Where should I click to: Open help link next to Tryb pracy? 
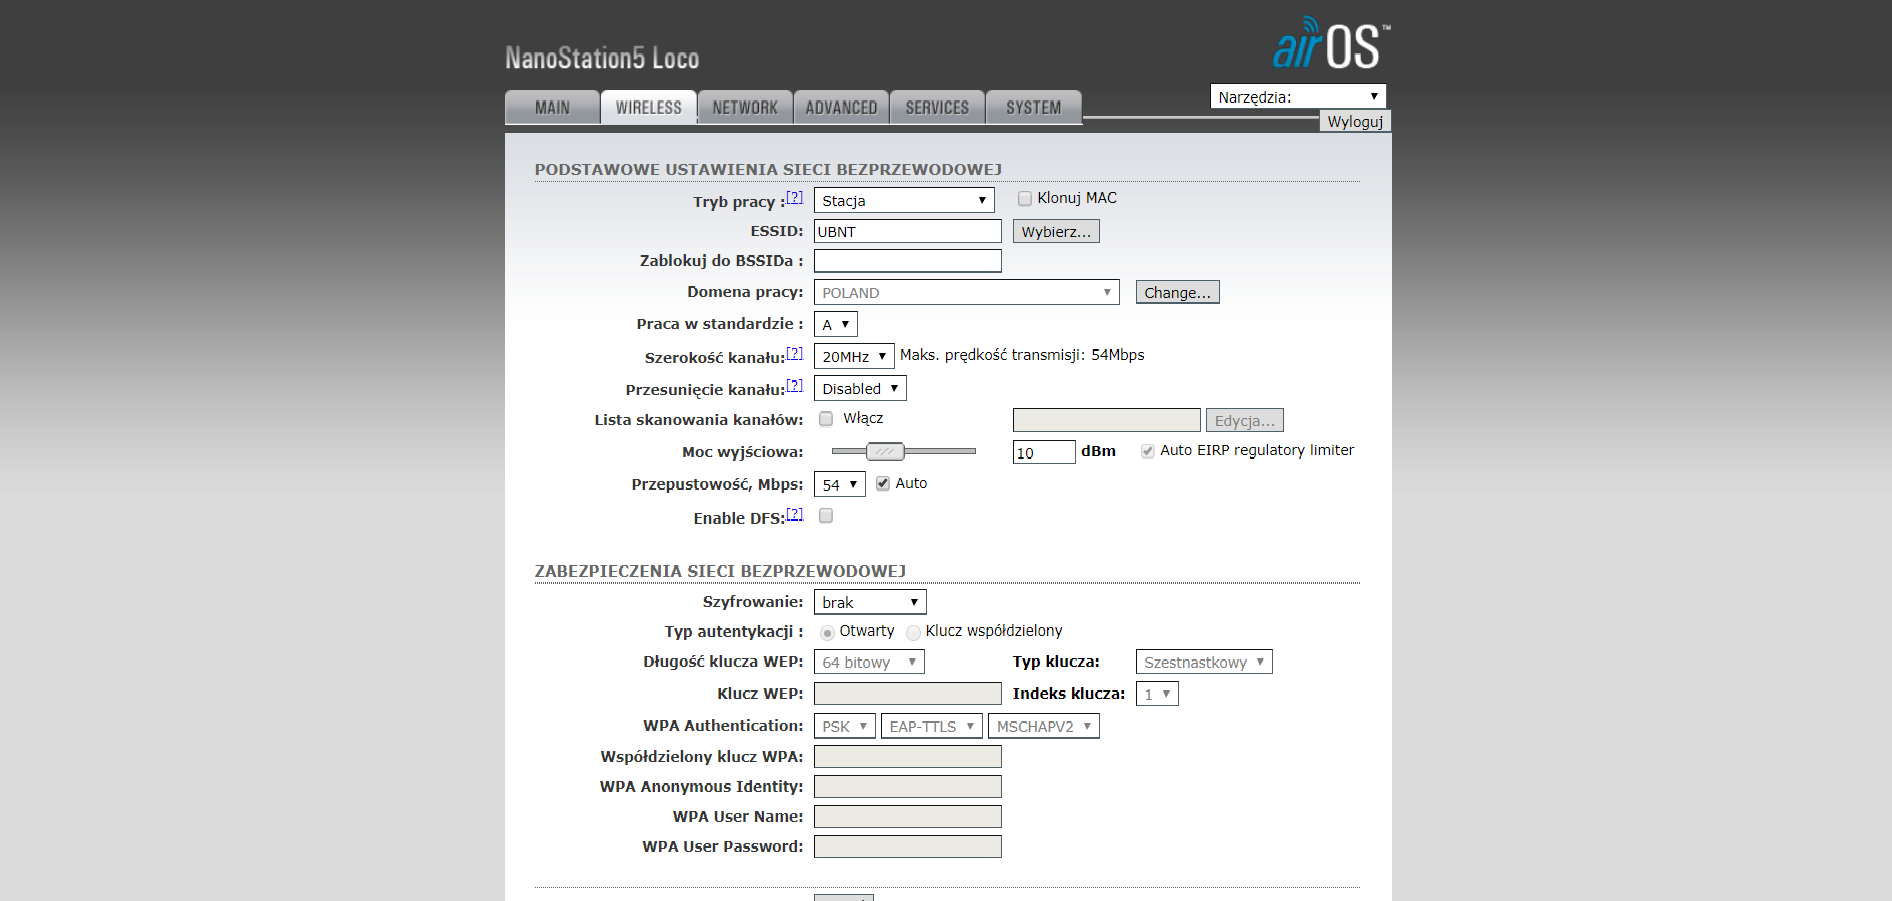pyautogui.click(x=794, y=197)
